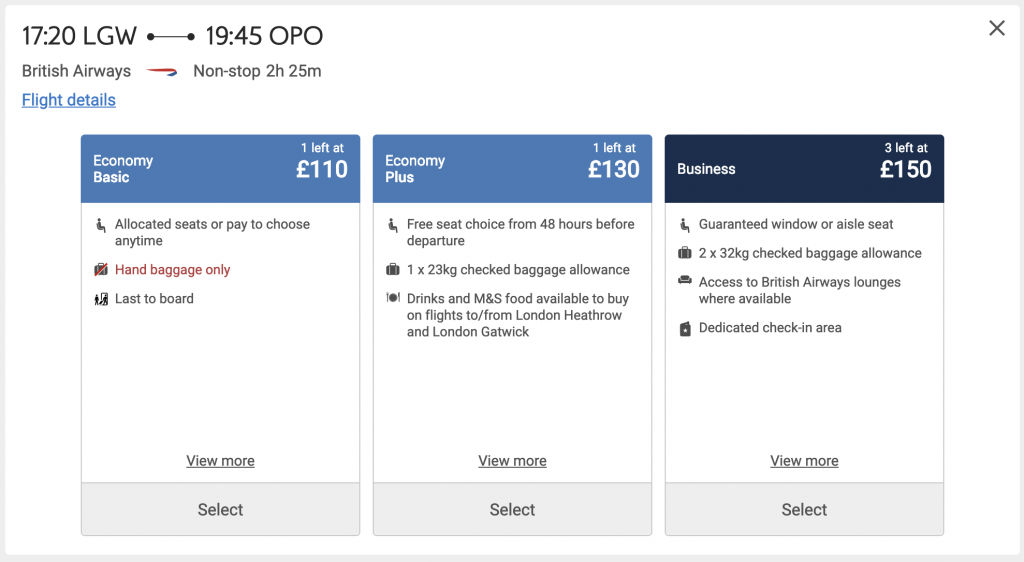Click the British Airways ribbon logo
Screen dimensions: 1024x562
[161, 71]
